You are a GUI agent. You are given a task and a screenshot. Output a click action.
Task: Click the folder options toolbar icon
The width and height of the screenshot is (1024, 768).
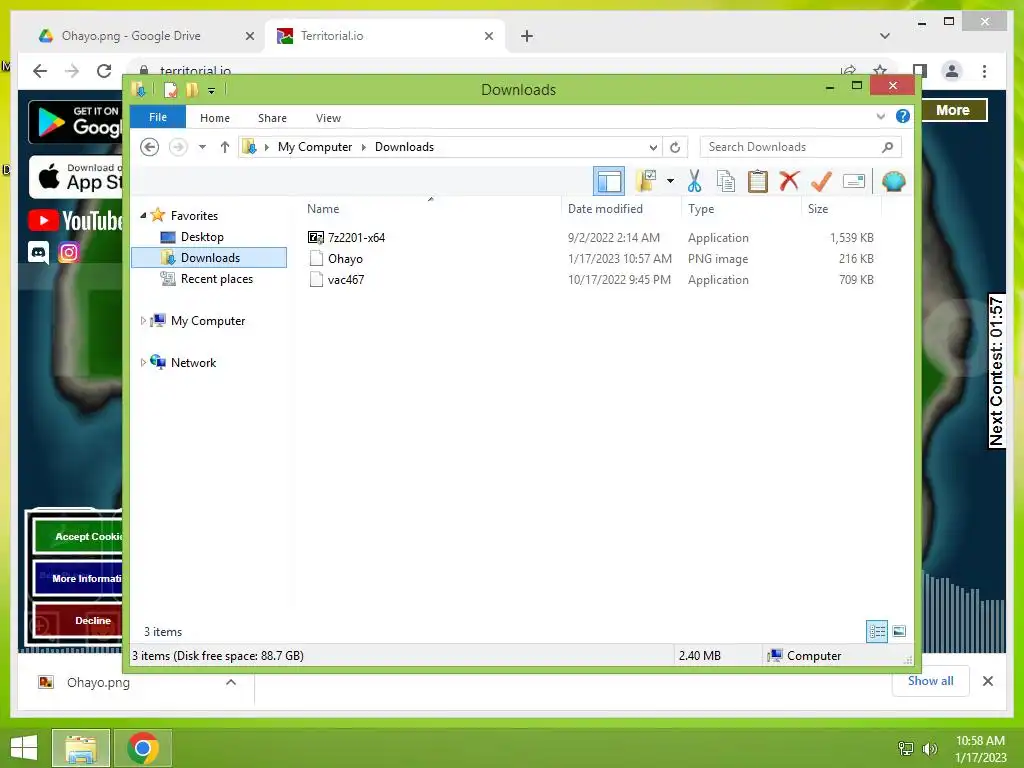647,181
